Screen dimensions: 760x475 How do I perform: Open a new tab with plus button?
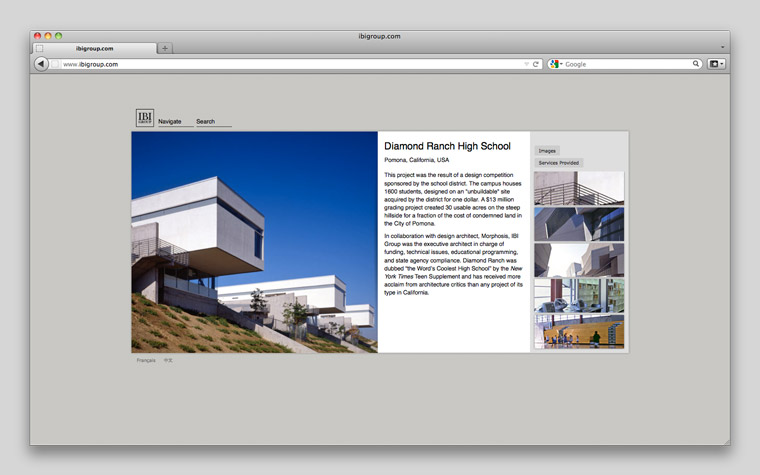[x=165, y=48]
